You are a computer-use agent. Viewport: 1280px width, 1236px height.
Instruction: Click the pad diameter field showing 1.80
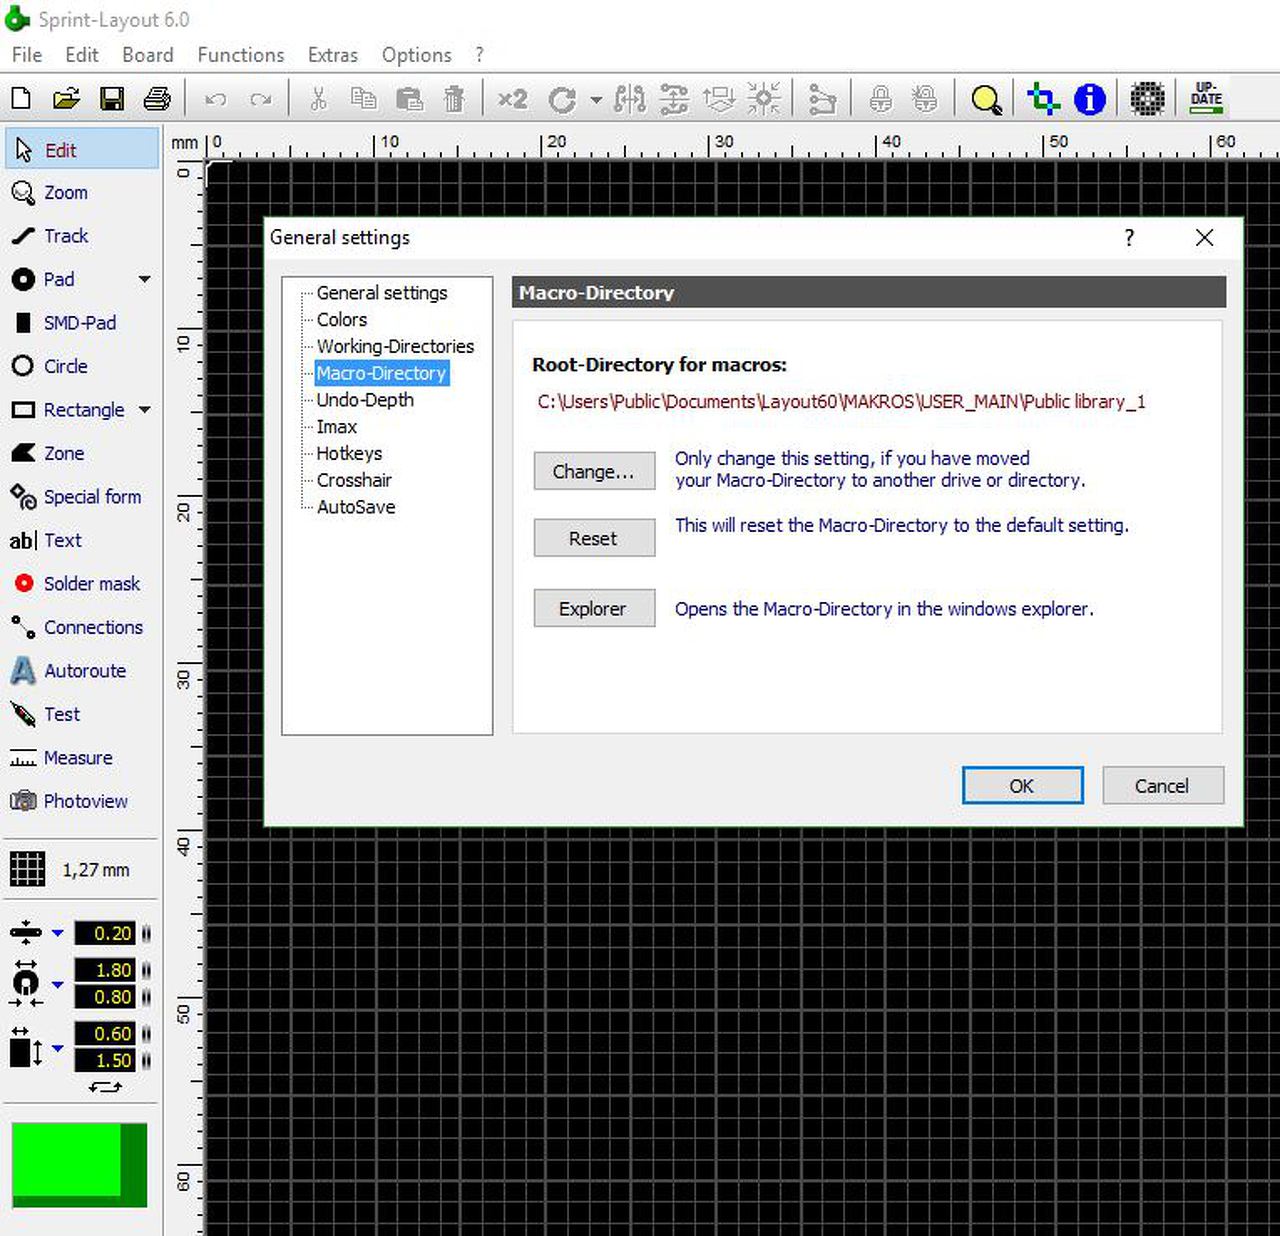[105, 970]
